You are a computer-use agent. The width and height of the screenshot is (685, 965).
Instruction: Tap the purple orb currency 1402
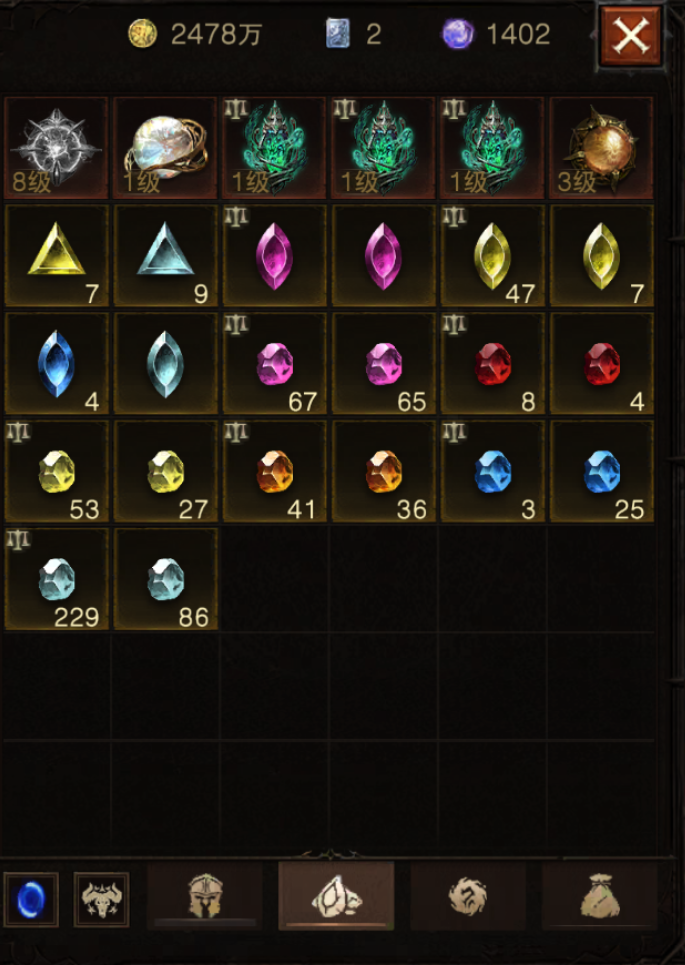(496, 34)
